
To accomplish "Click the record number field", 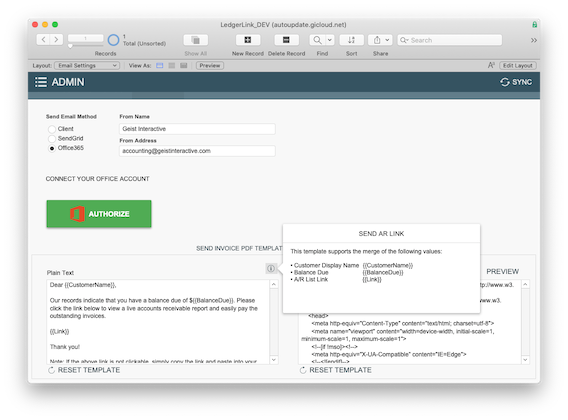I will [85, 38].
